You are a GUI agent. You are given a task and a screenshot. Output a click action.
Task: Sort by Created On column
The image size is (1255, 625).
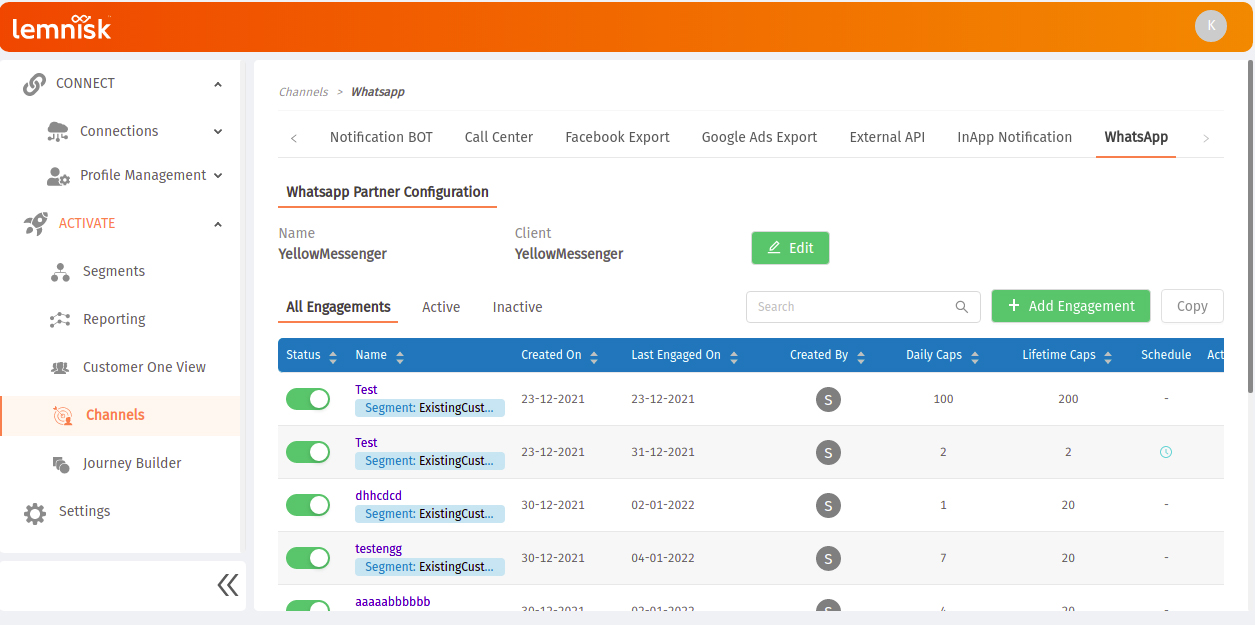(x=594, y=356)
